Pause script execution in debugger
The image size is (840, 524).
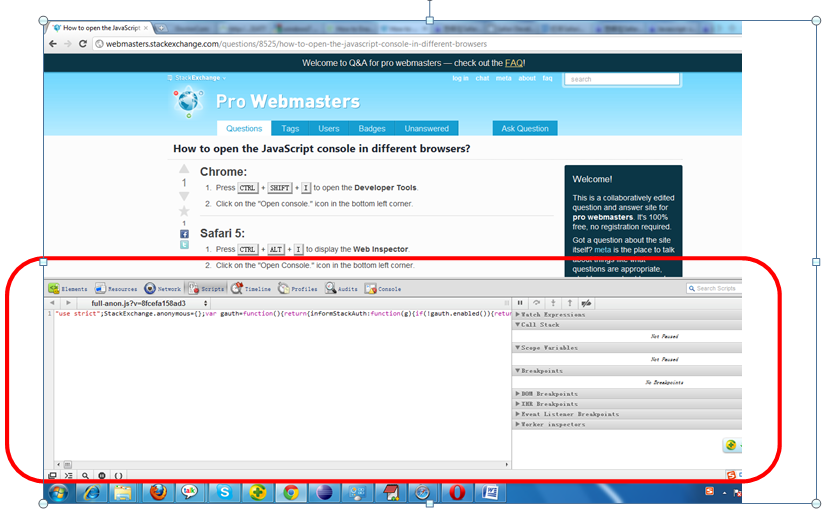point(520,303)
